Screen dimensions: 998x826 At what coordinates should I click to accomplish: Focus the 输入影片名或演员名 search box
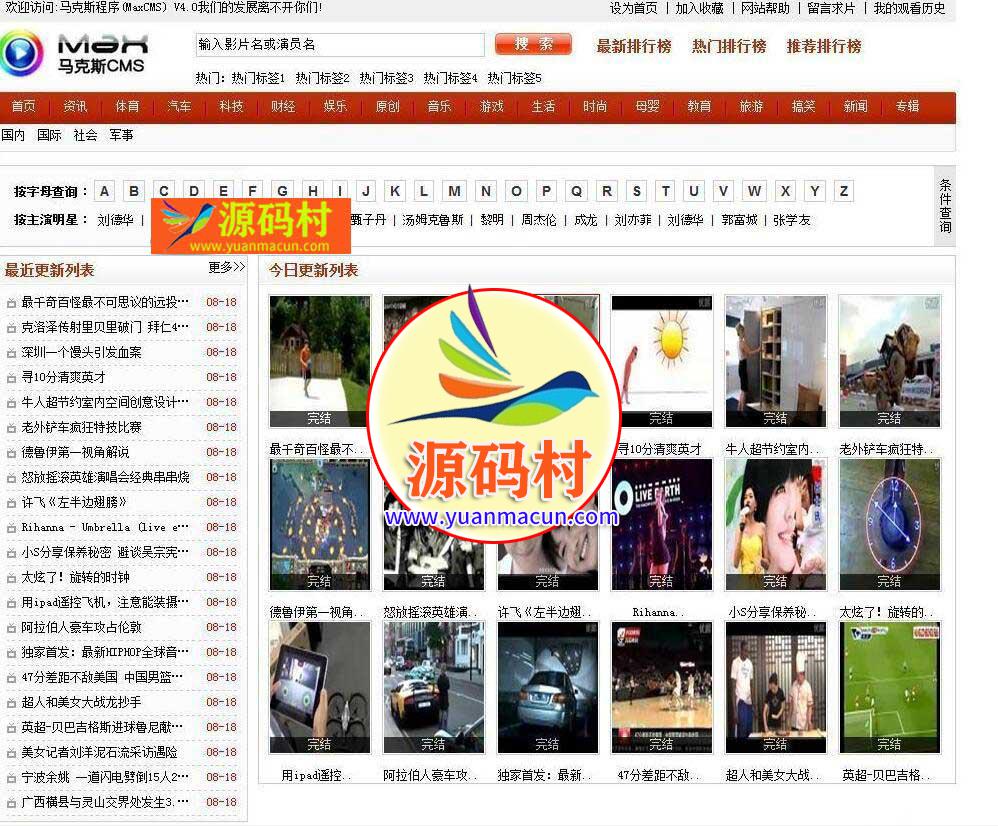pos(339,45)
